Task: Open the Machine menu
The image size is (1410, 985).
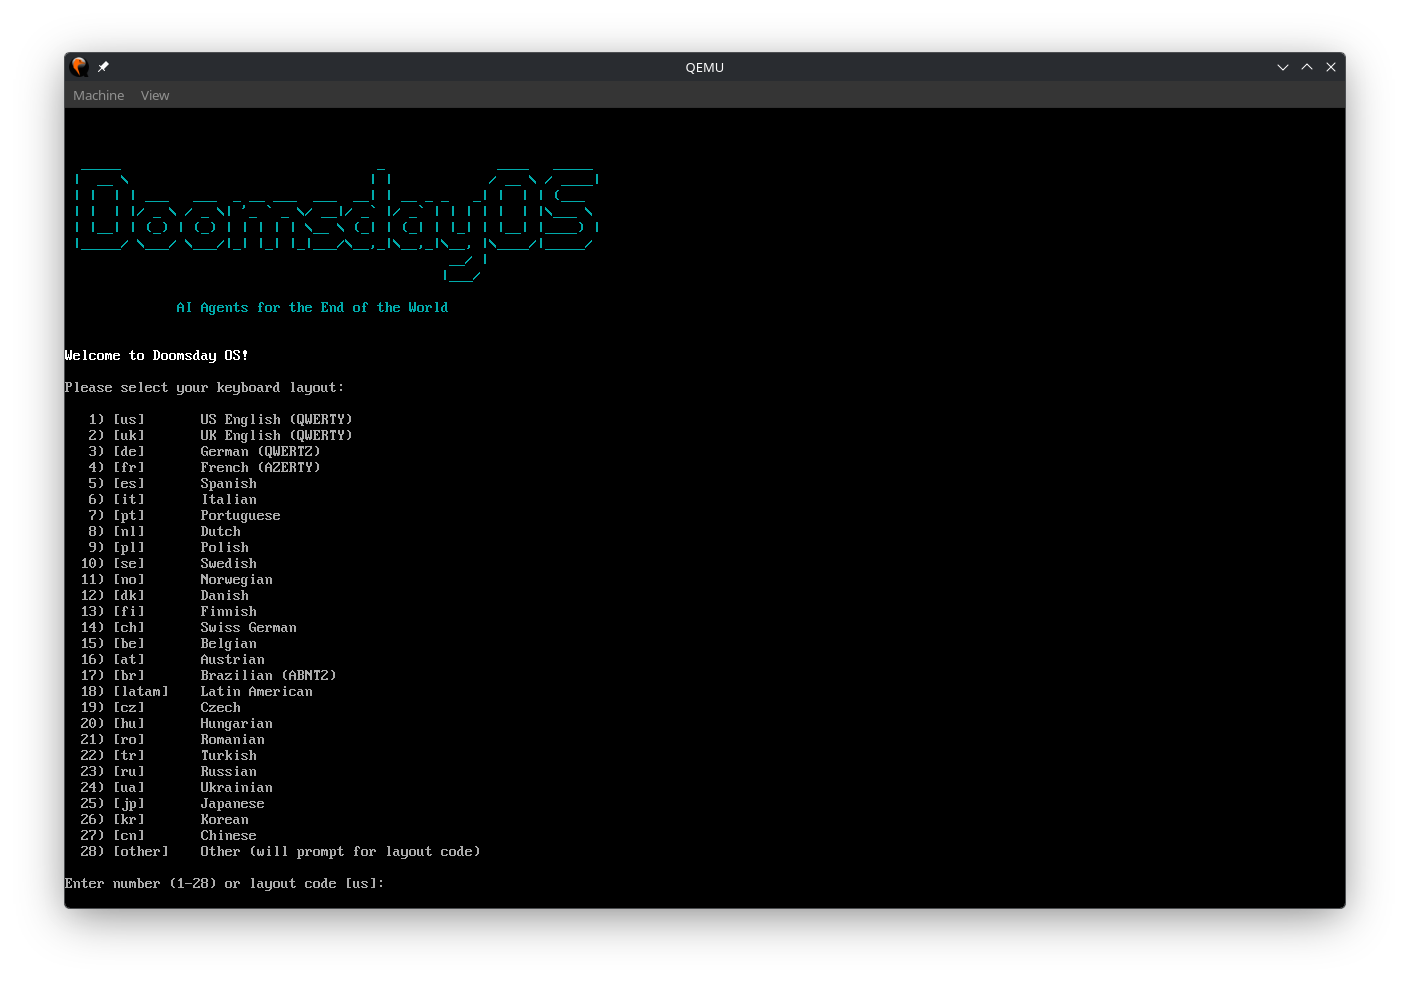Action: tap(98, 95)
